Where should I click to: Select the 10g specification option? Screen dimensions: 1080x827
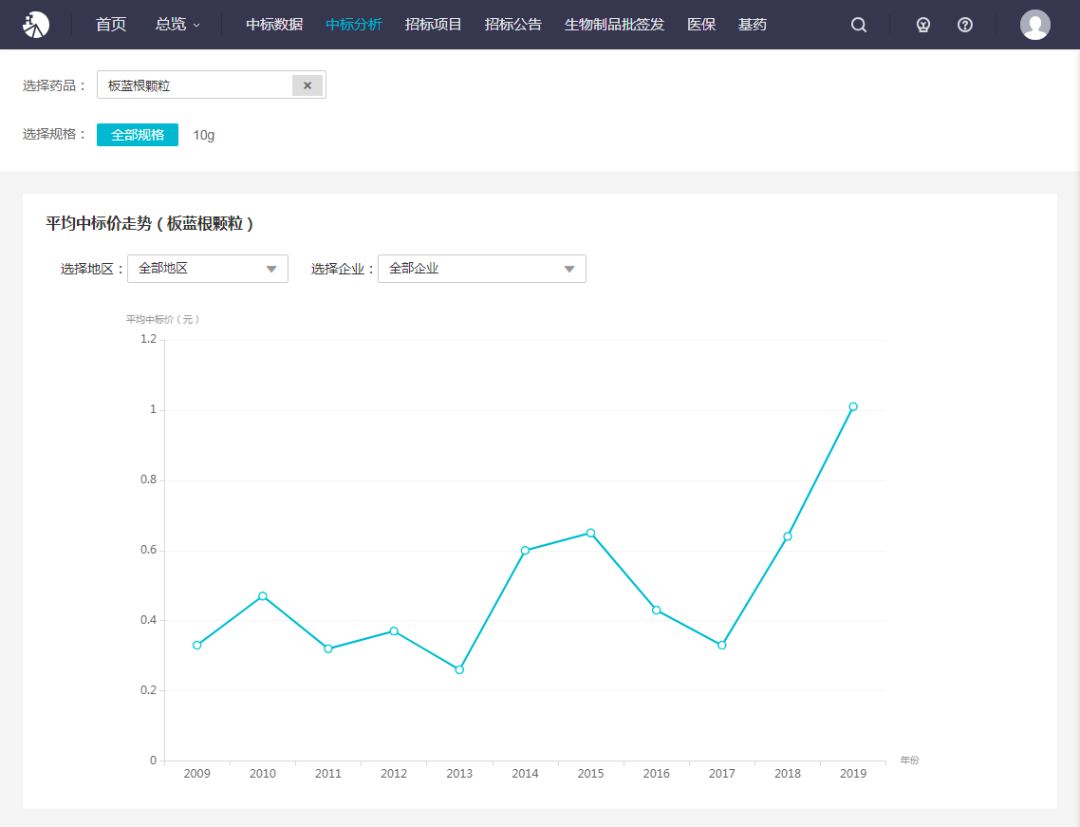point(204,135)
